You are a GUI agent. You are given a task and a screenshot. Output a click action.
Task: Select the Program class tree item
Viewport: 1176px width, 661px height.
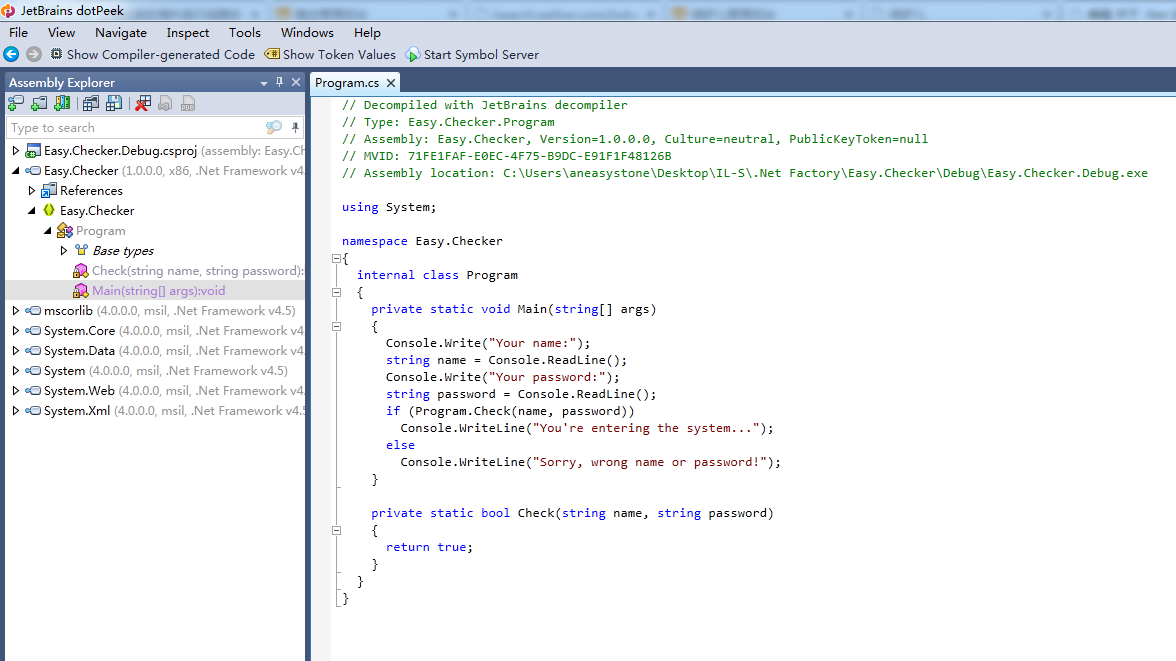pos(100,231)
